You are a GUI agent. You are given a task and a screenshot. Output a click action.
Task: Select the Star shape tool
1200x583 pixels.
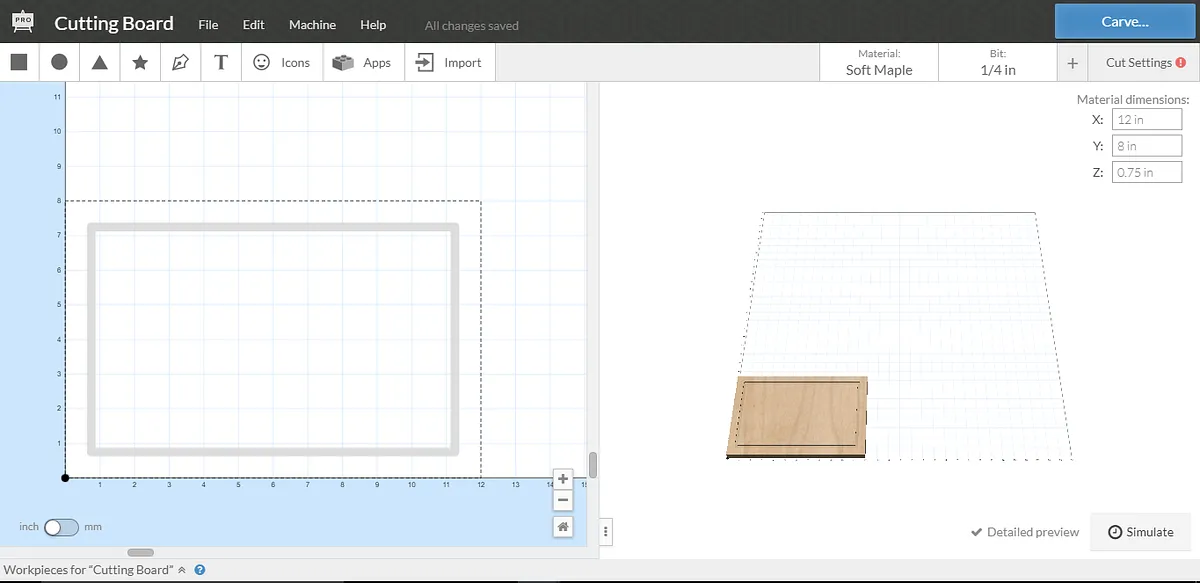(140, 62)
